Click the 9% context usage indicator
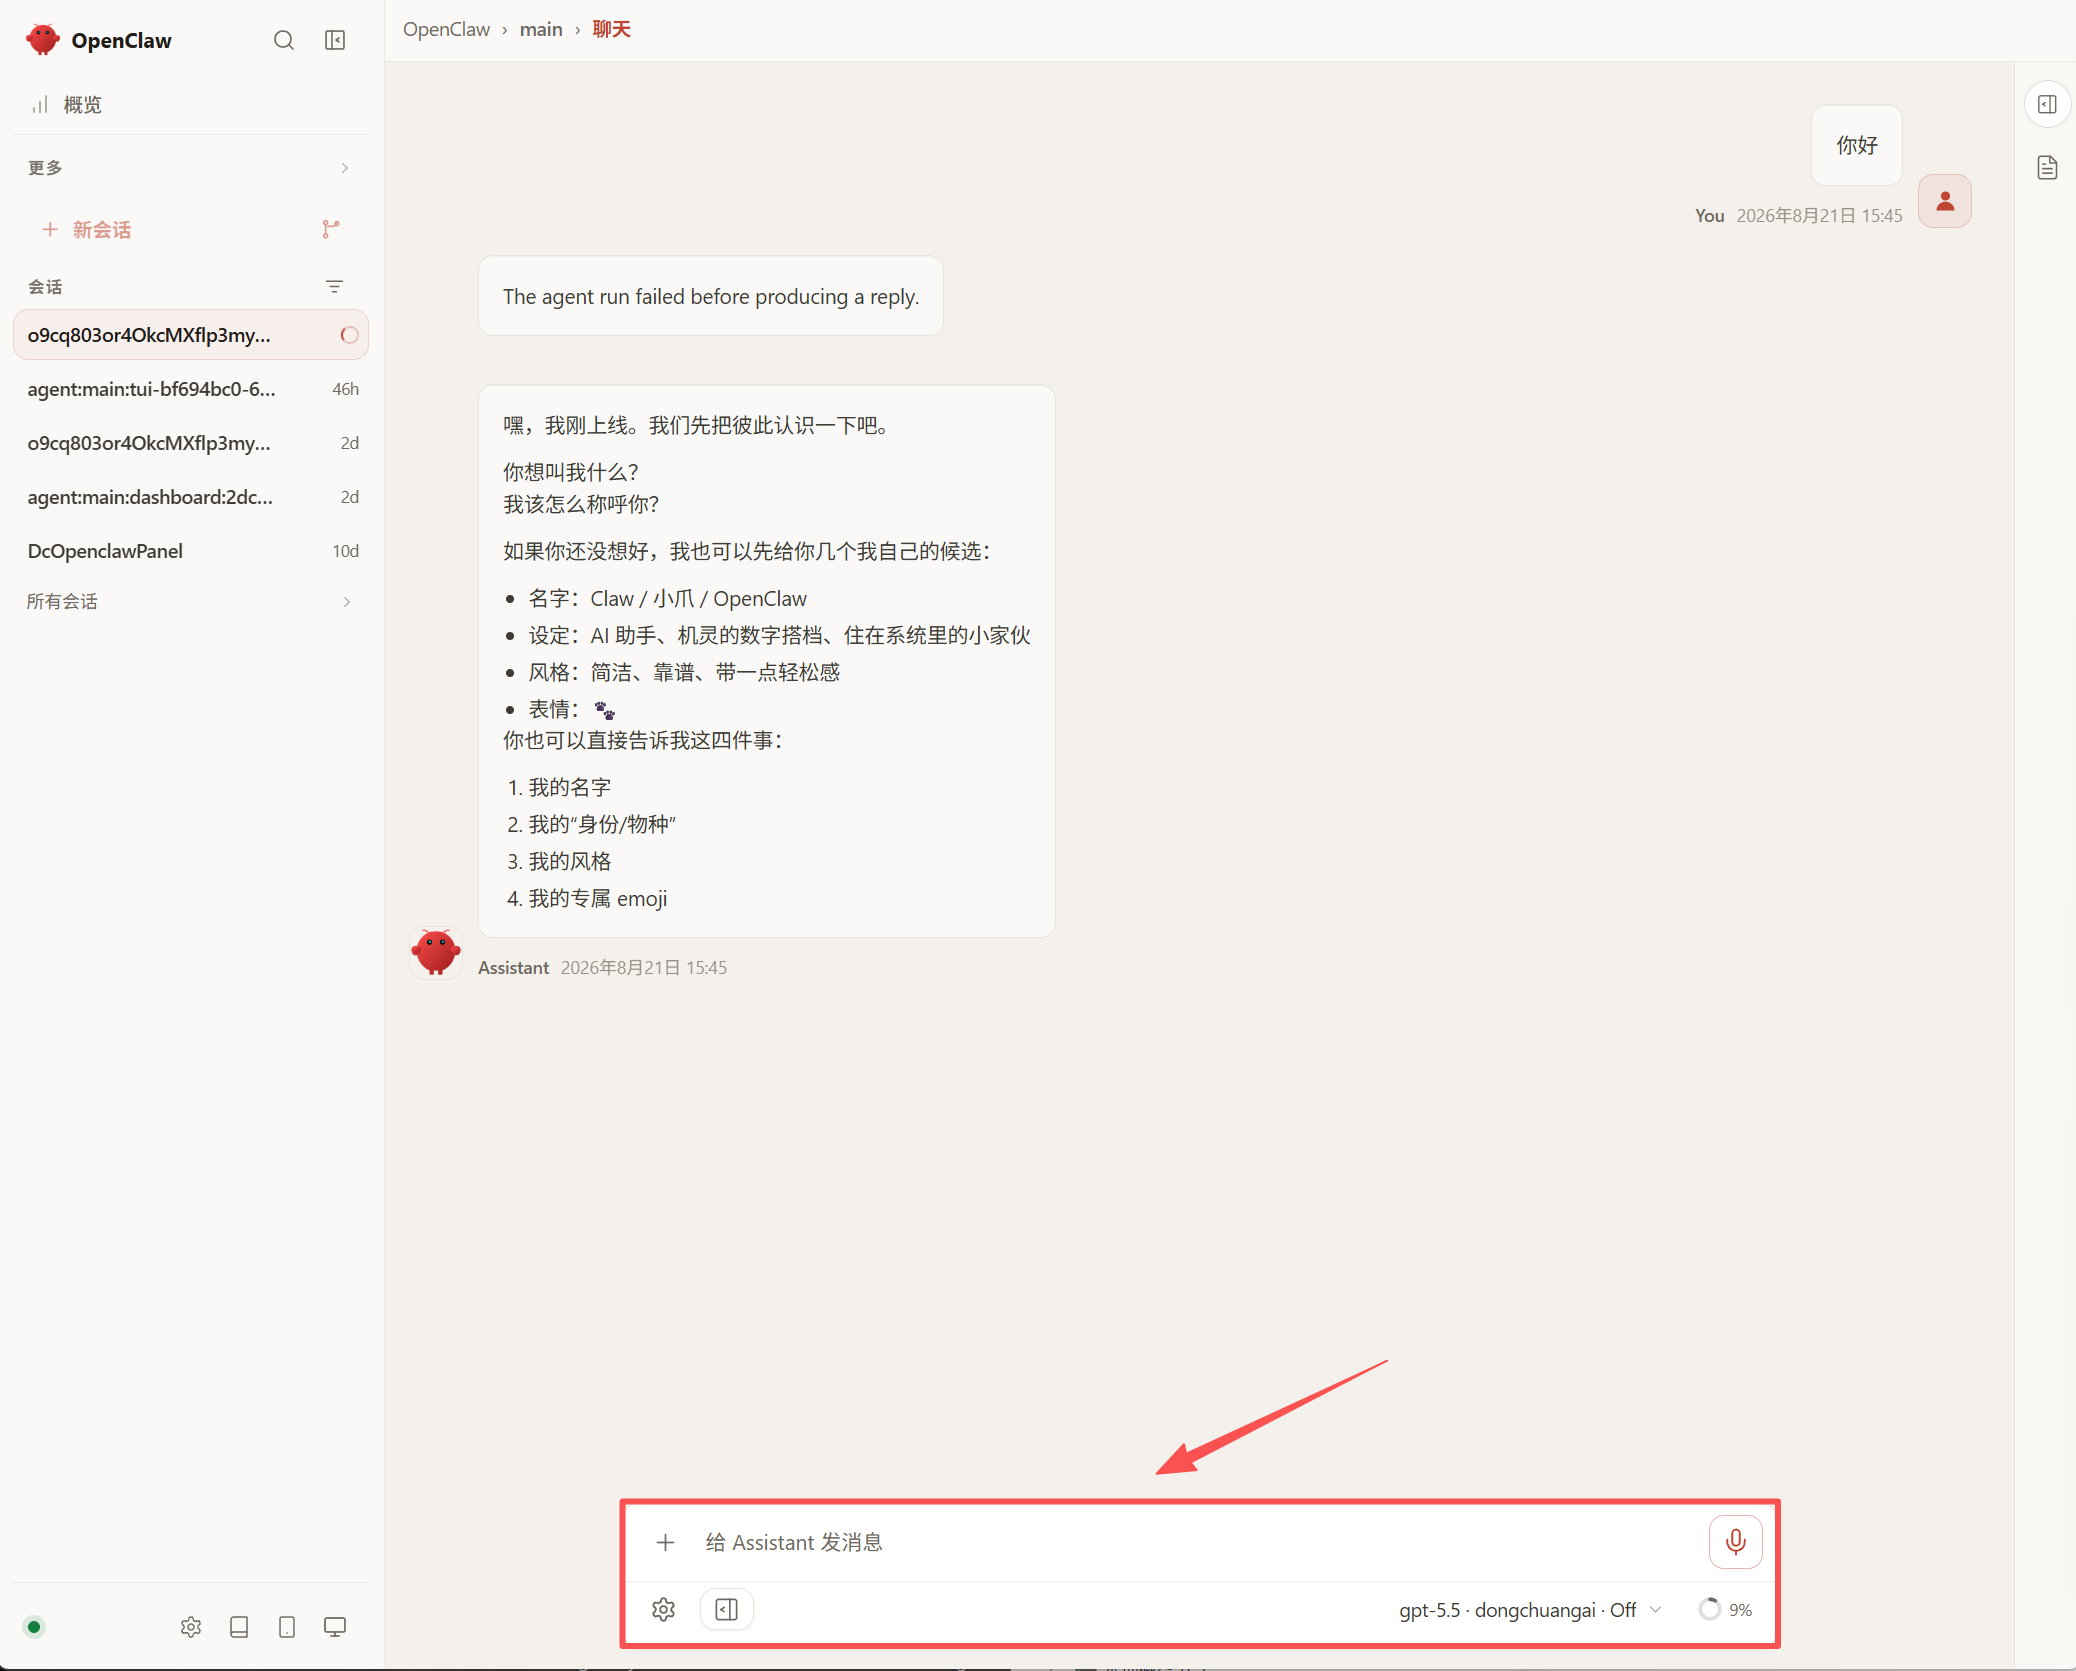This screenshot has height=1671, width=2076. [1726, 1610]
